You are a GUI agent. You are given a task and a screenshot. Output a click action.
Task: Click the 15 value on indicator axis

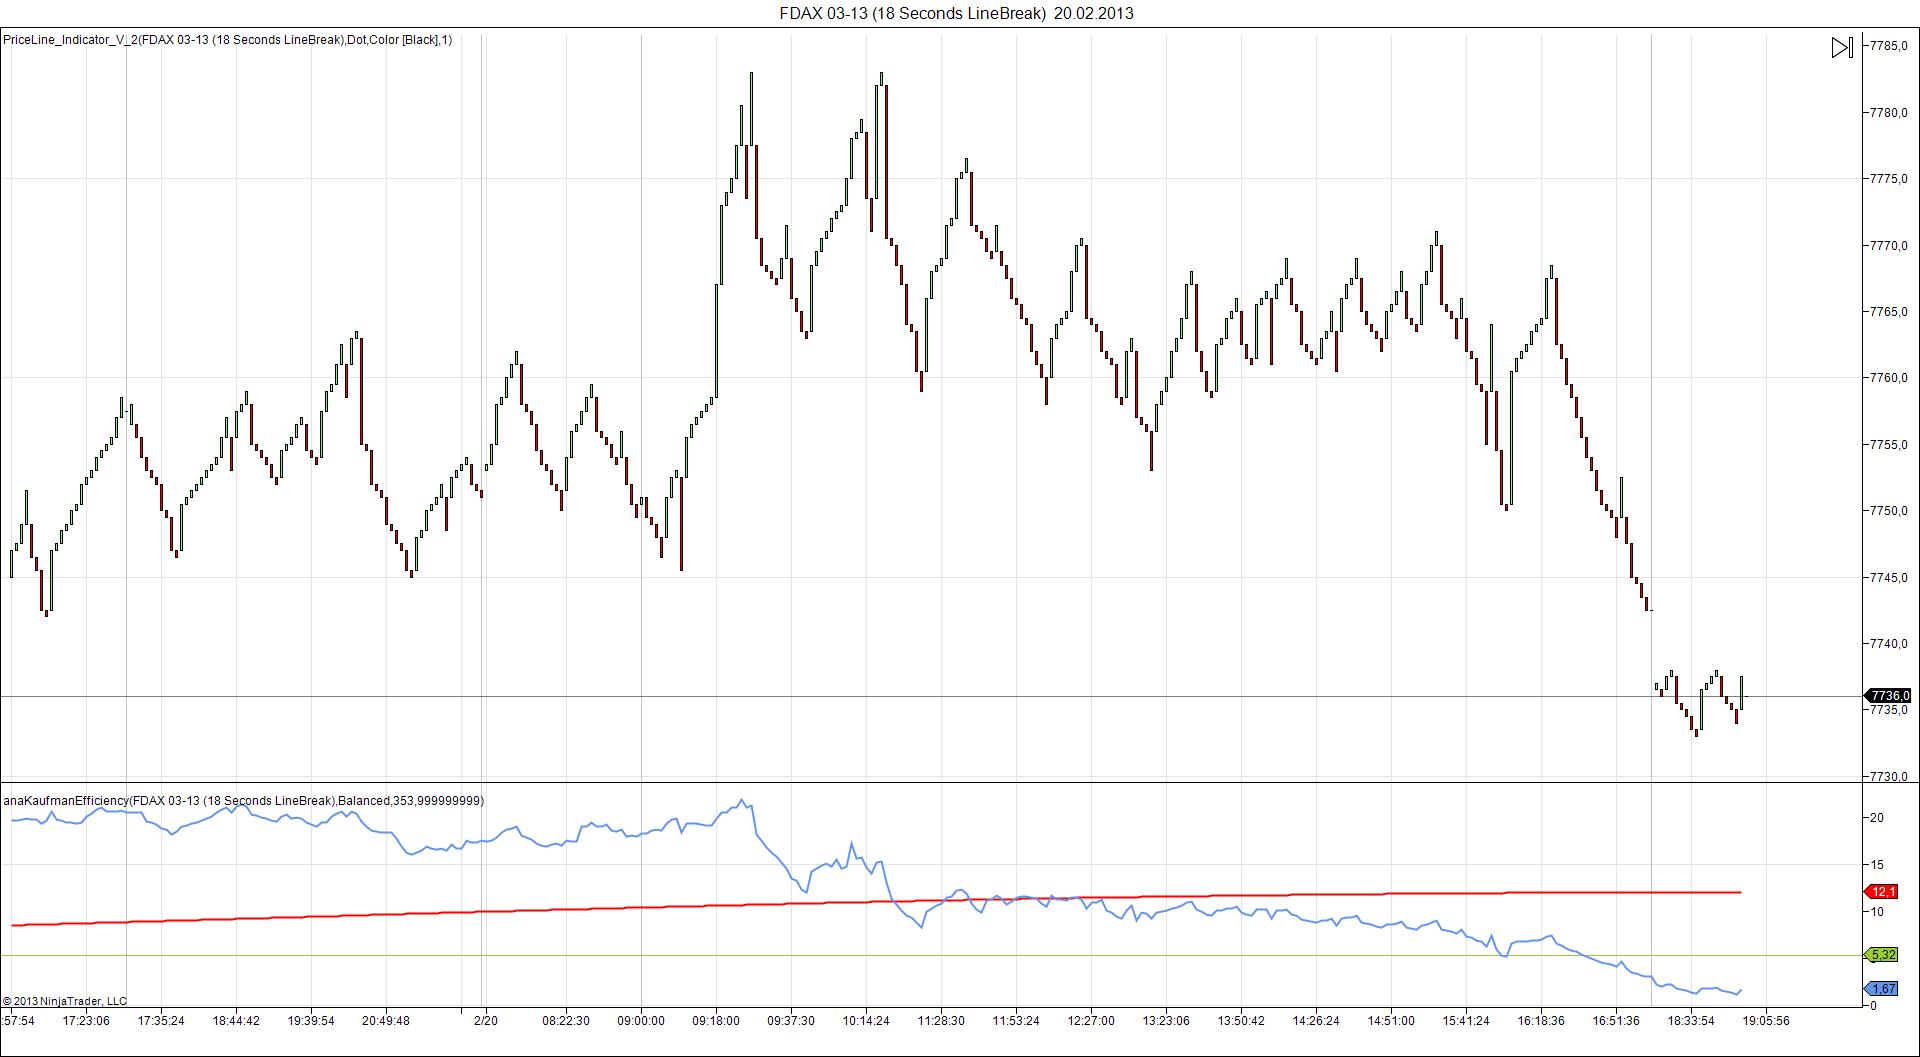point(1877,865)
